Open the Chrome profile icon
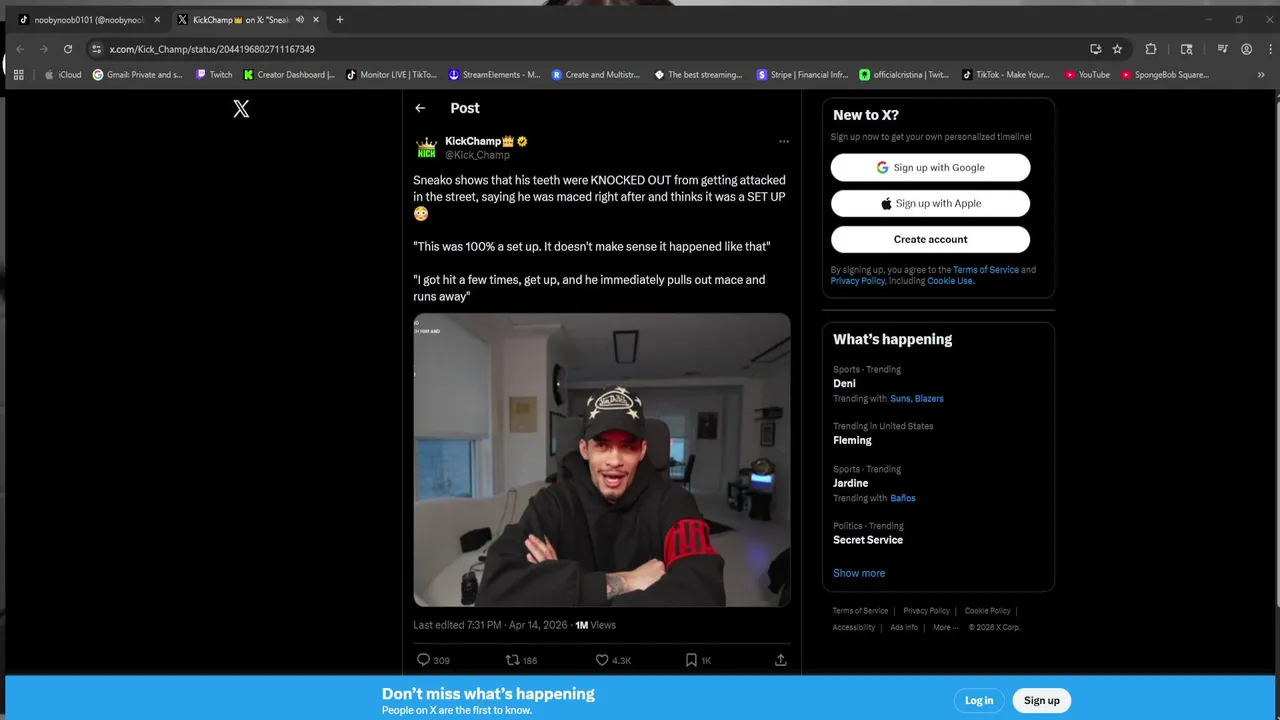The width and height of the screenshot is (1280, 720). click(x=1246, y=49)
